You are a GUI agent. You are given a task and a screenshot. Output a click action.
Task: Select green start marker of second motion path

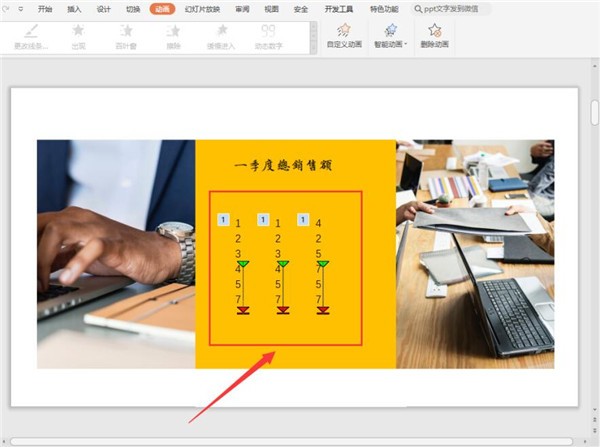point(283,264)
